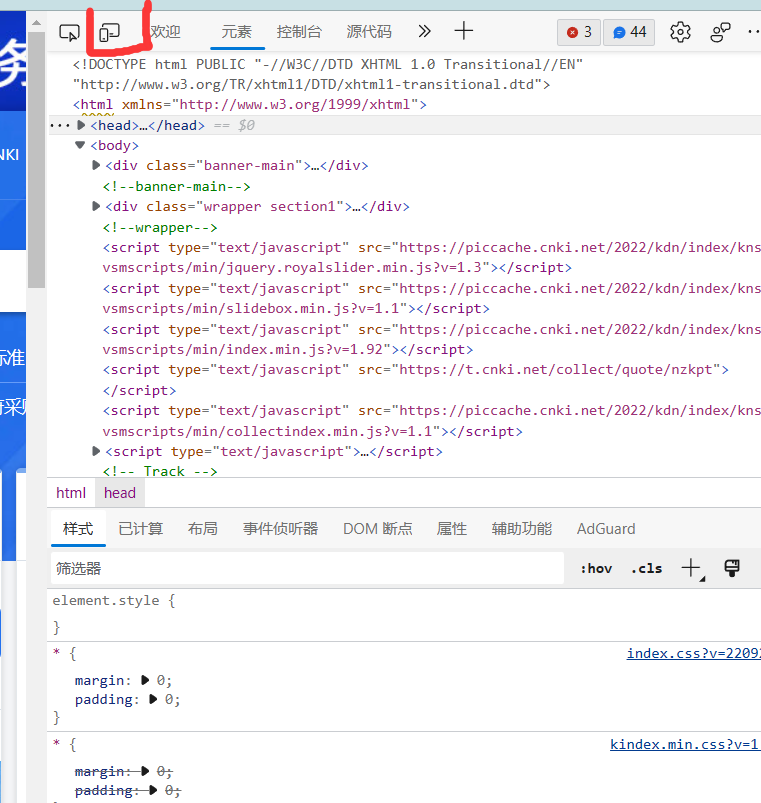Click scrollbar up arrow on page
The width and height of the screenshot is (761, 803).
click(x=36, y=23)
